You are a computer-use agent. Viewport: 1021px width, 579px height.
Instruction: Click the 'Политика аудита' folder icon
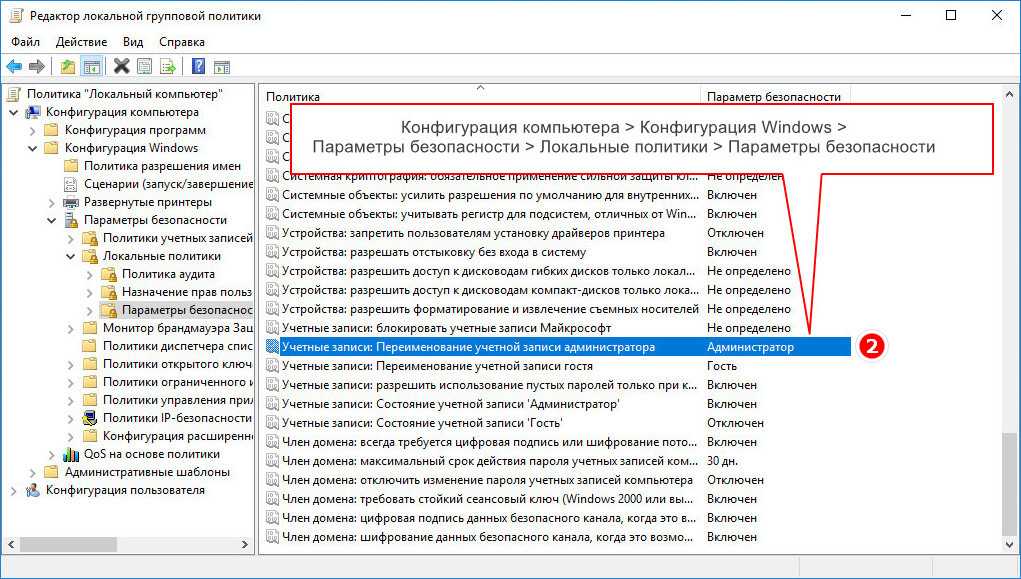109,274
